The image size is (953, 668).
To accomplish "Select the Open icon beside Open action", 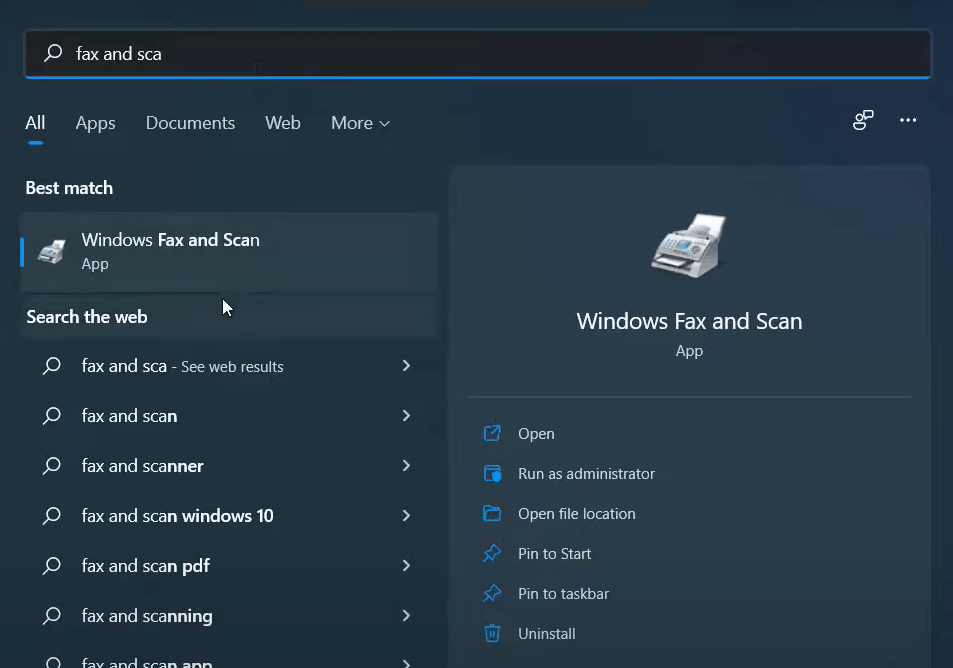I will pos(492,433).
